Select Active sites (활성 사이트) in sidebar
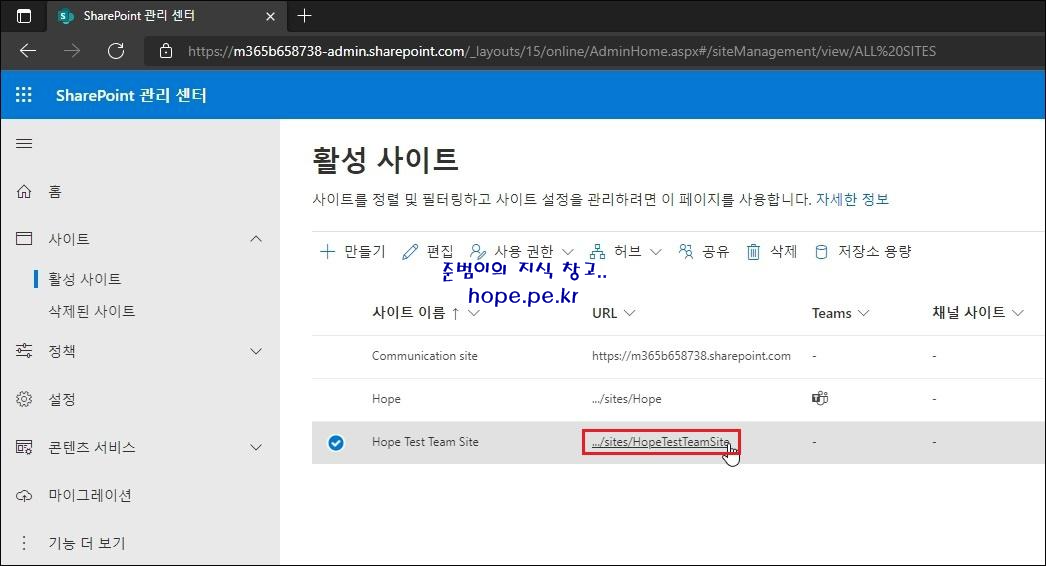Viewport: 1046px width, 566px height. (85, 279)
